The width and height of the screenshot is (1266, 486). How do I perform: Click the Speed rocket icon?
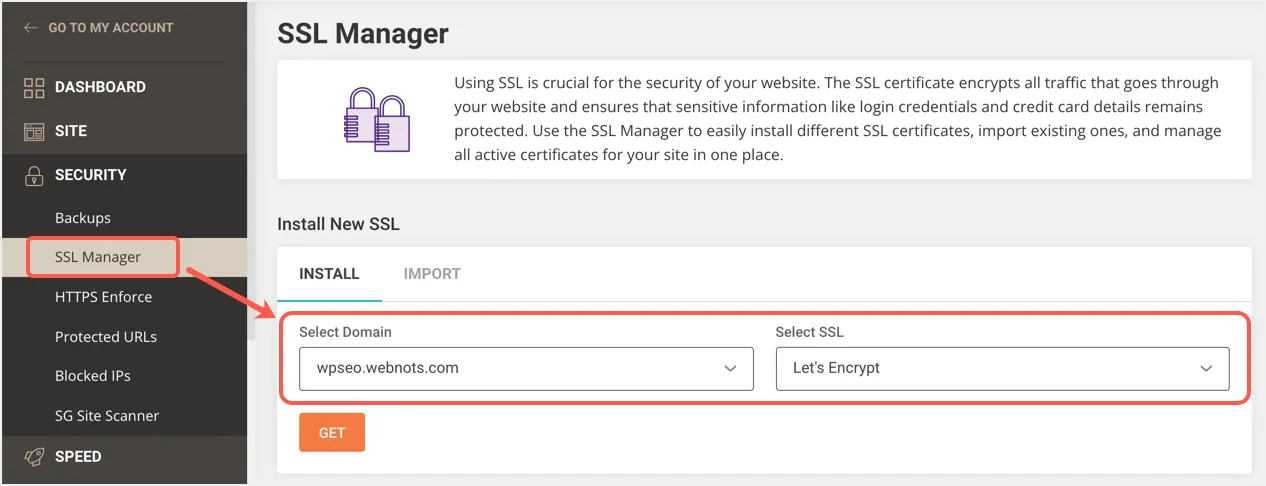[x=34, y=457]
